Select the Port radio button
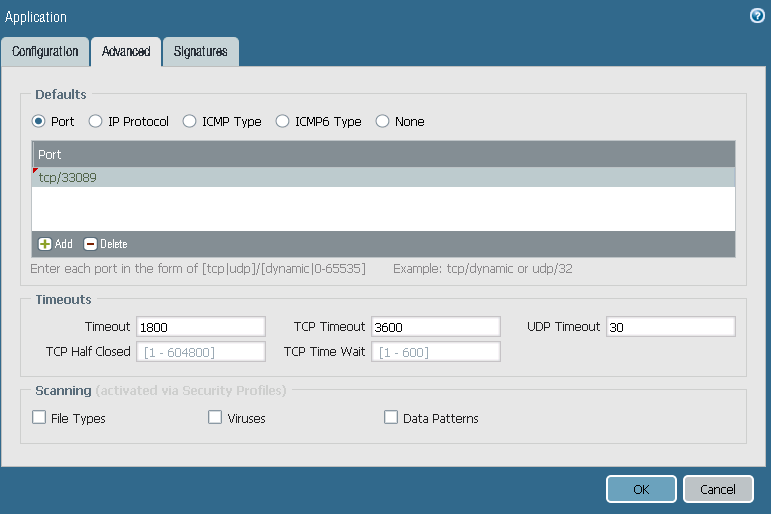 coord(39,121)
